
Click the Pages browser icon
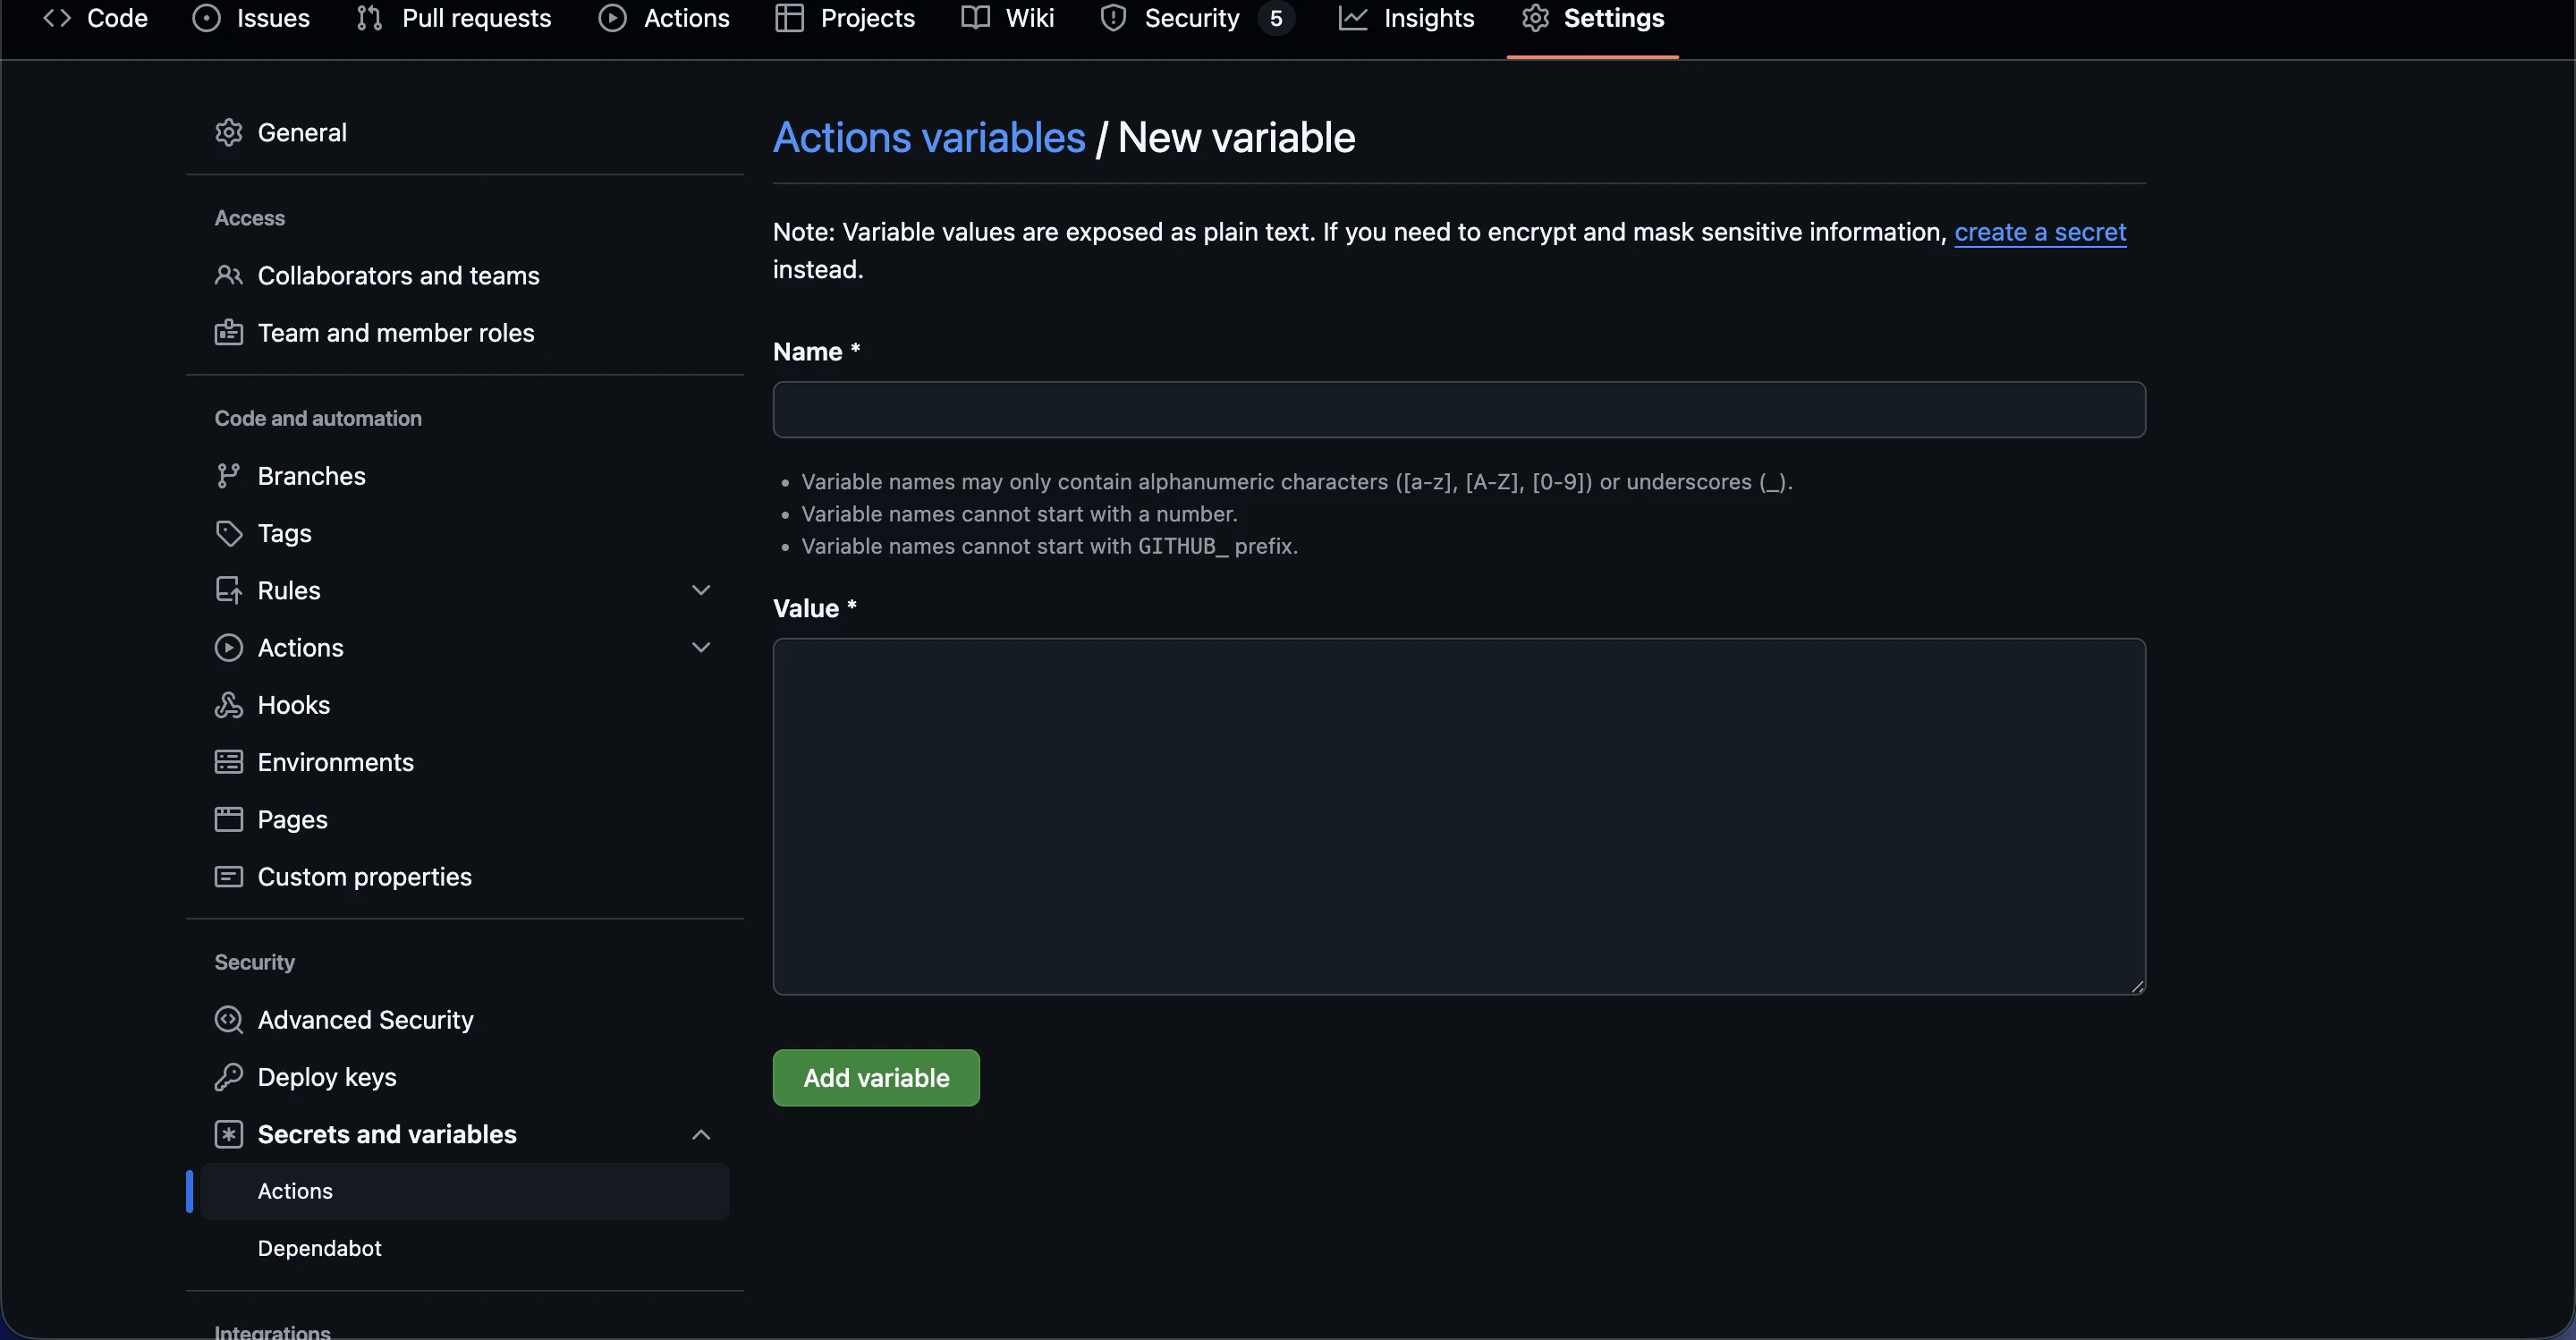[229, 819]
